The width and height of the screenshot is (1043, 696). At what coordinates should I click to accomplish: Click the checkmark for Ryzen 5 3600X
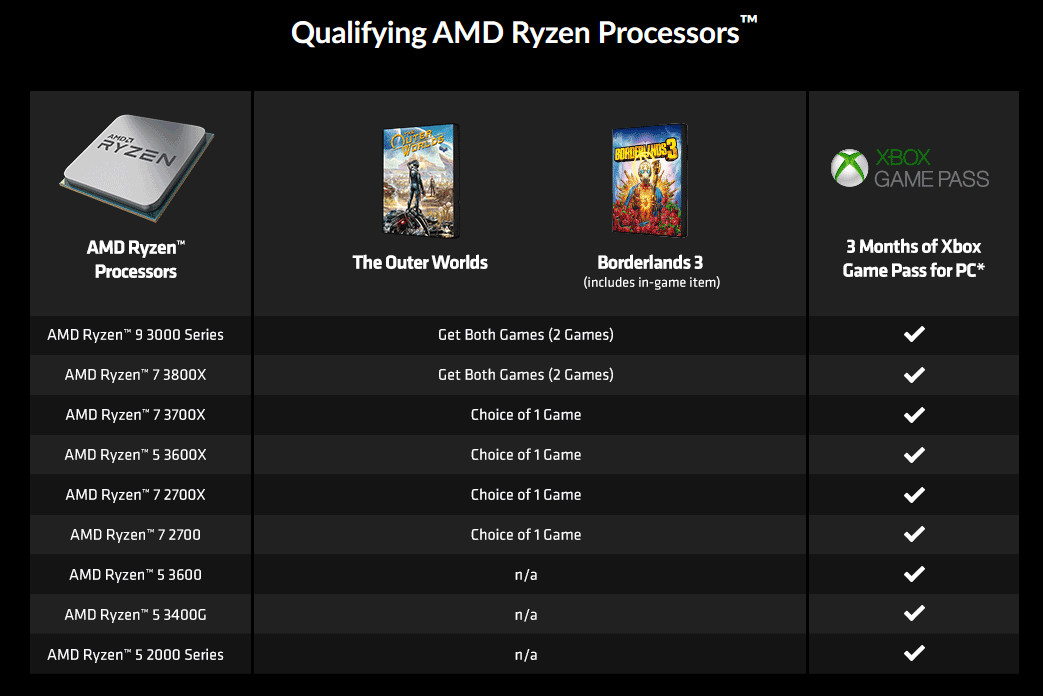tap(914, 454)
